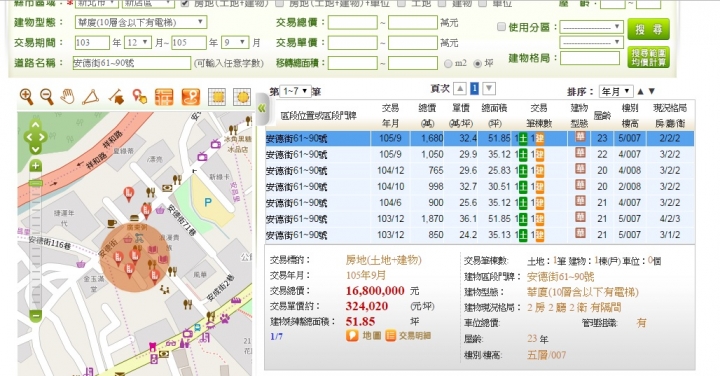Viewport: 720px width, 376px height.
Task: Click the orange highlighted circle on map
Action: click(135, 258)
